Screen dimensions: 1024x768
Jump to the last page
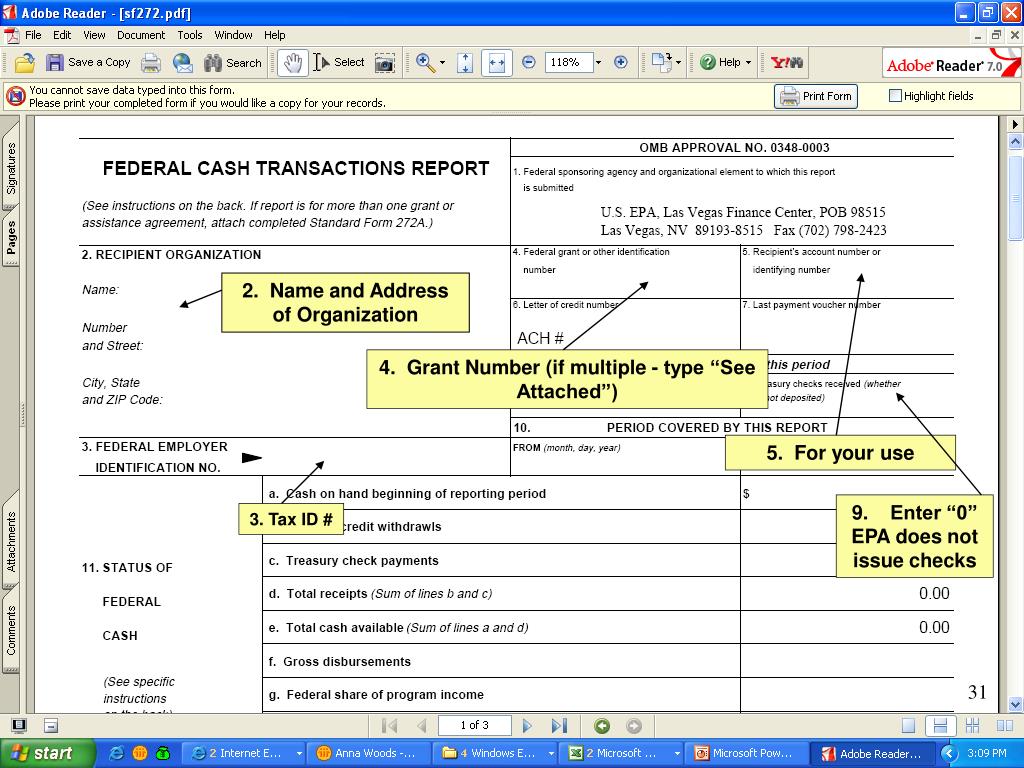(x=559, y=726)
